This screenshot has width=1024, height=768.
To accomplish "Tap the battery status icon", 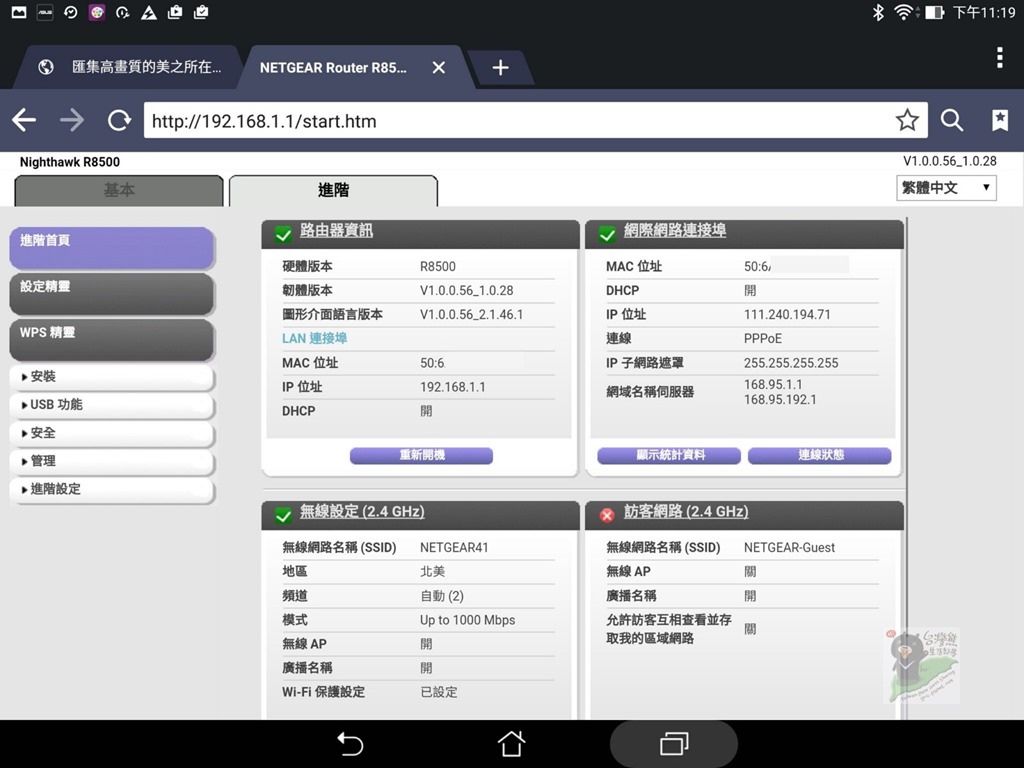I will (x=935, y=12).
